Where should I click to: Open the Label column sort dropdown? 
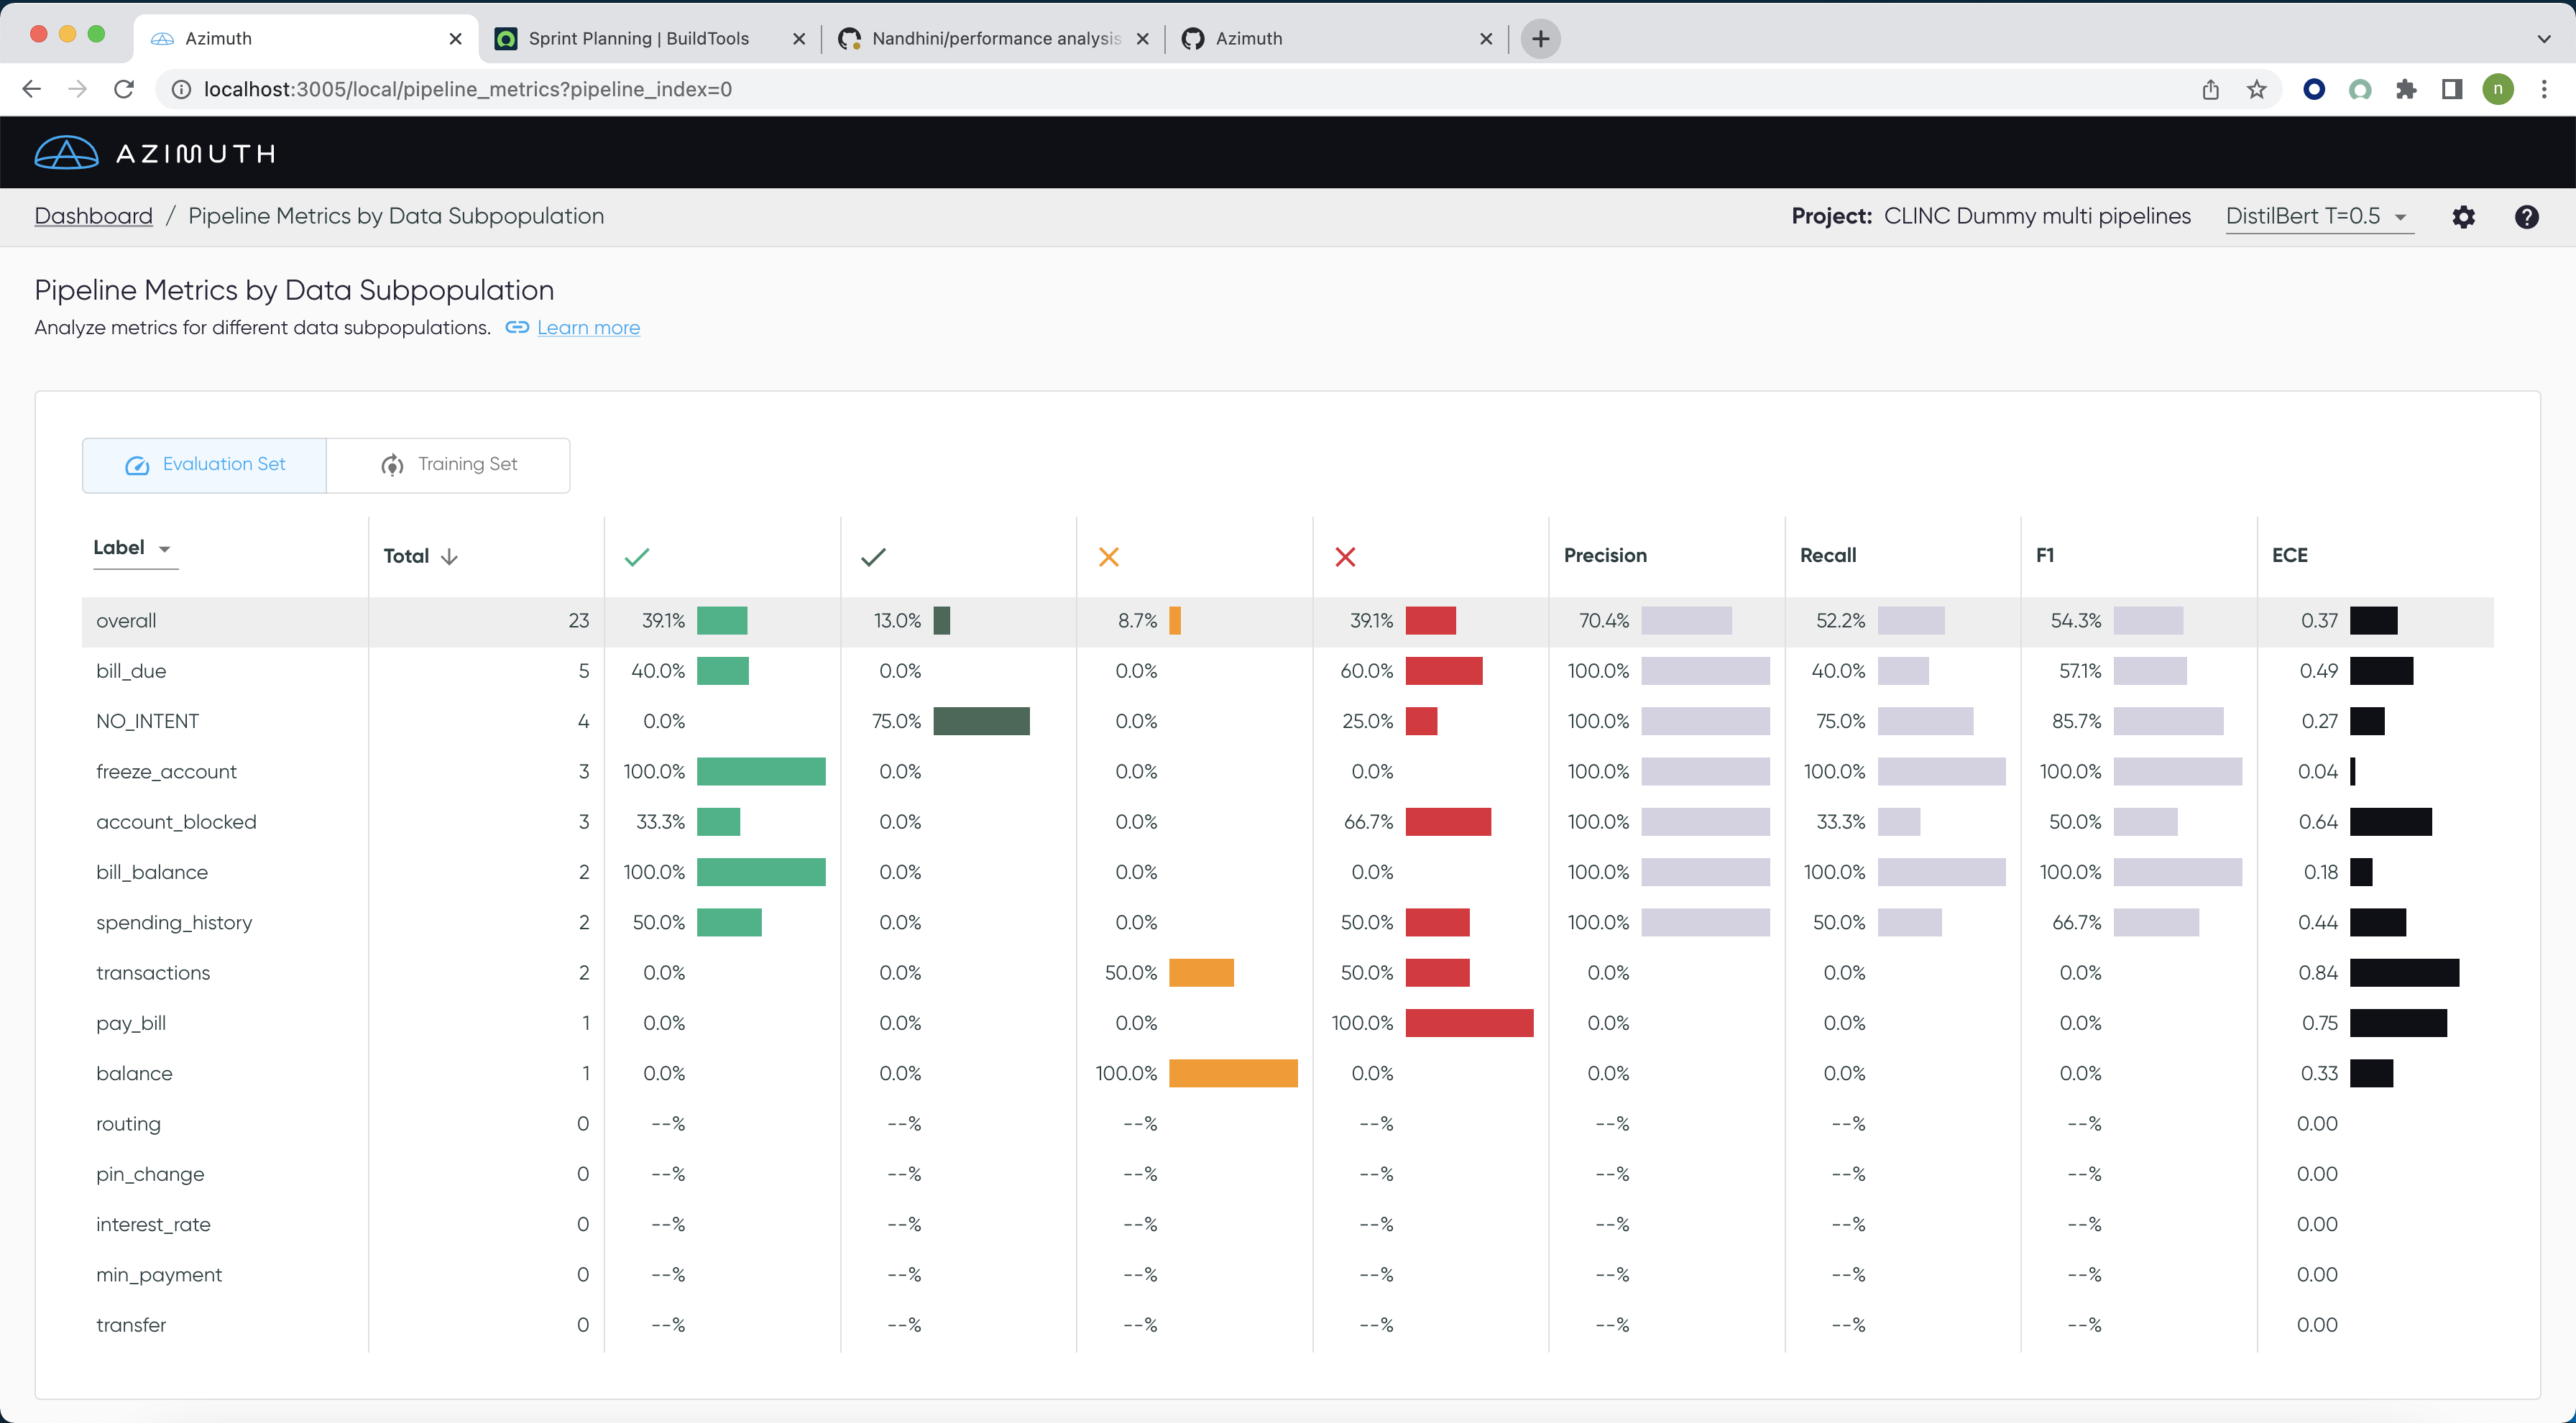[x=165, y=549]
